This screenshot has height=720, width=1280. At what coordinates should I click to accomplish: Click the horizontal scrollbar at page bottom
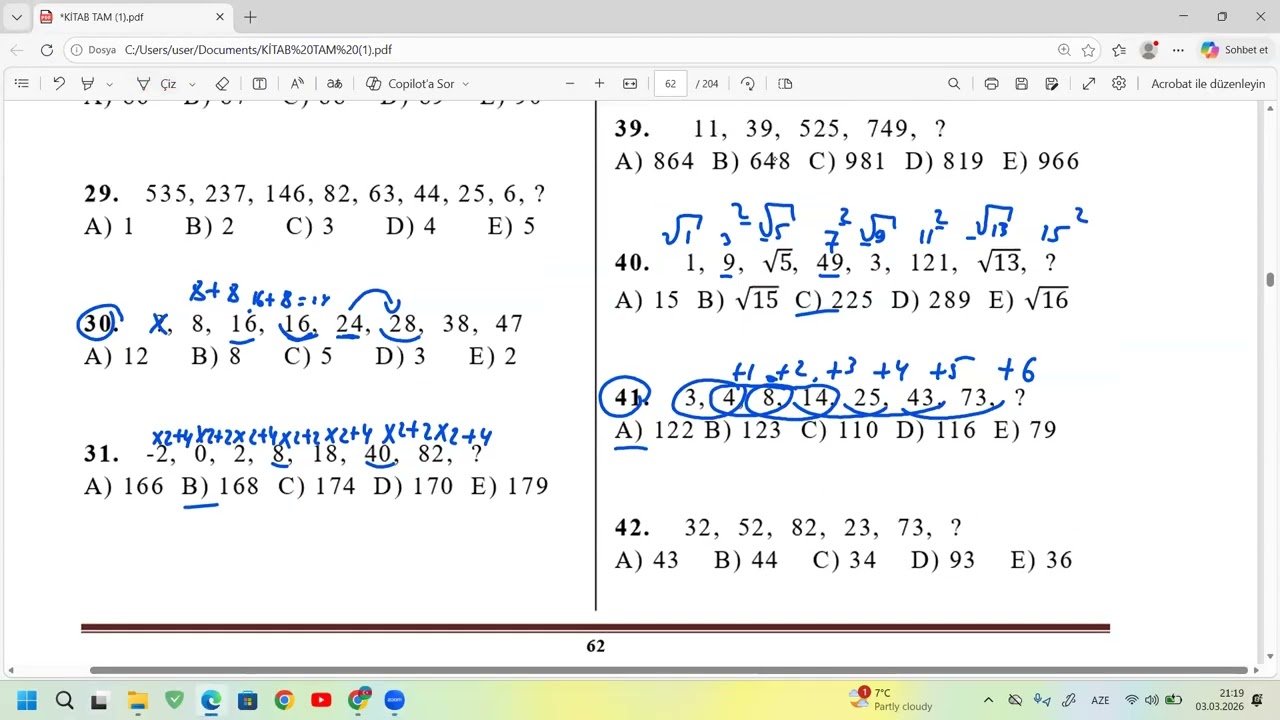point(668,670)
